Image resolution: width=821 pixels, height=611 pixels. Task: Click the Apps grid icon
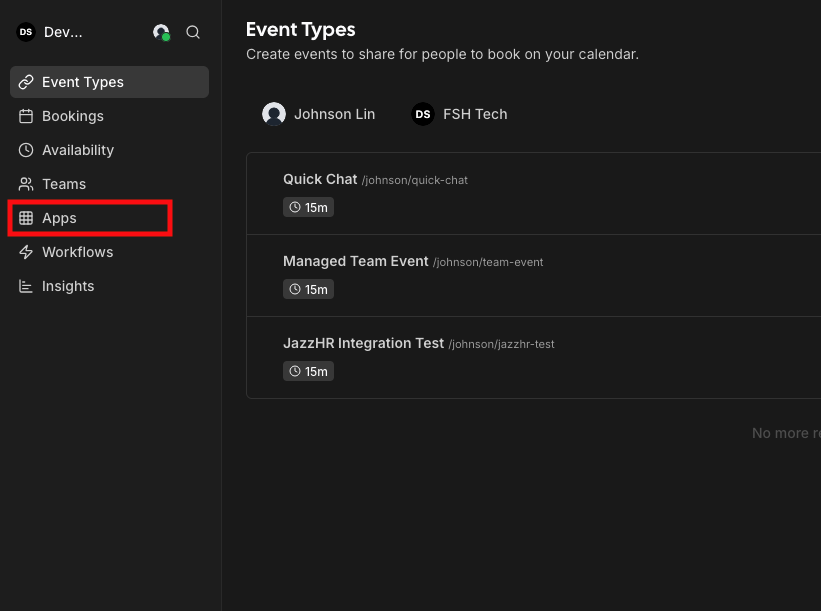coord(26,218)
